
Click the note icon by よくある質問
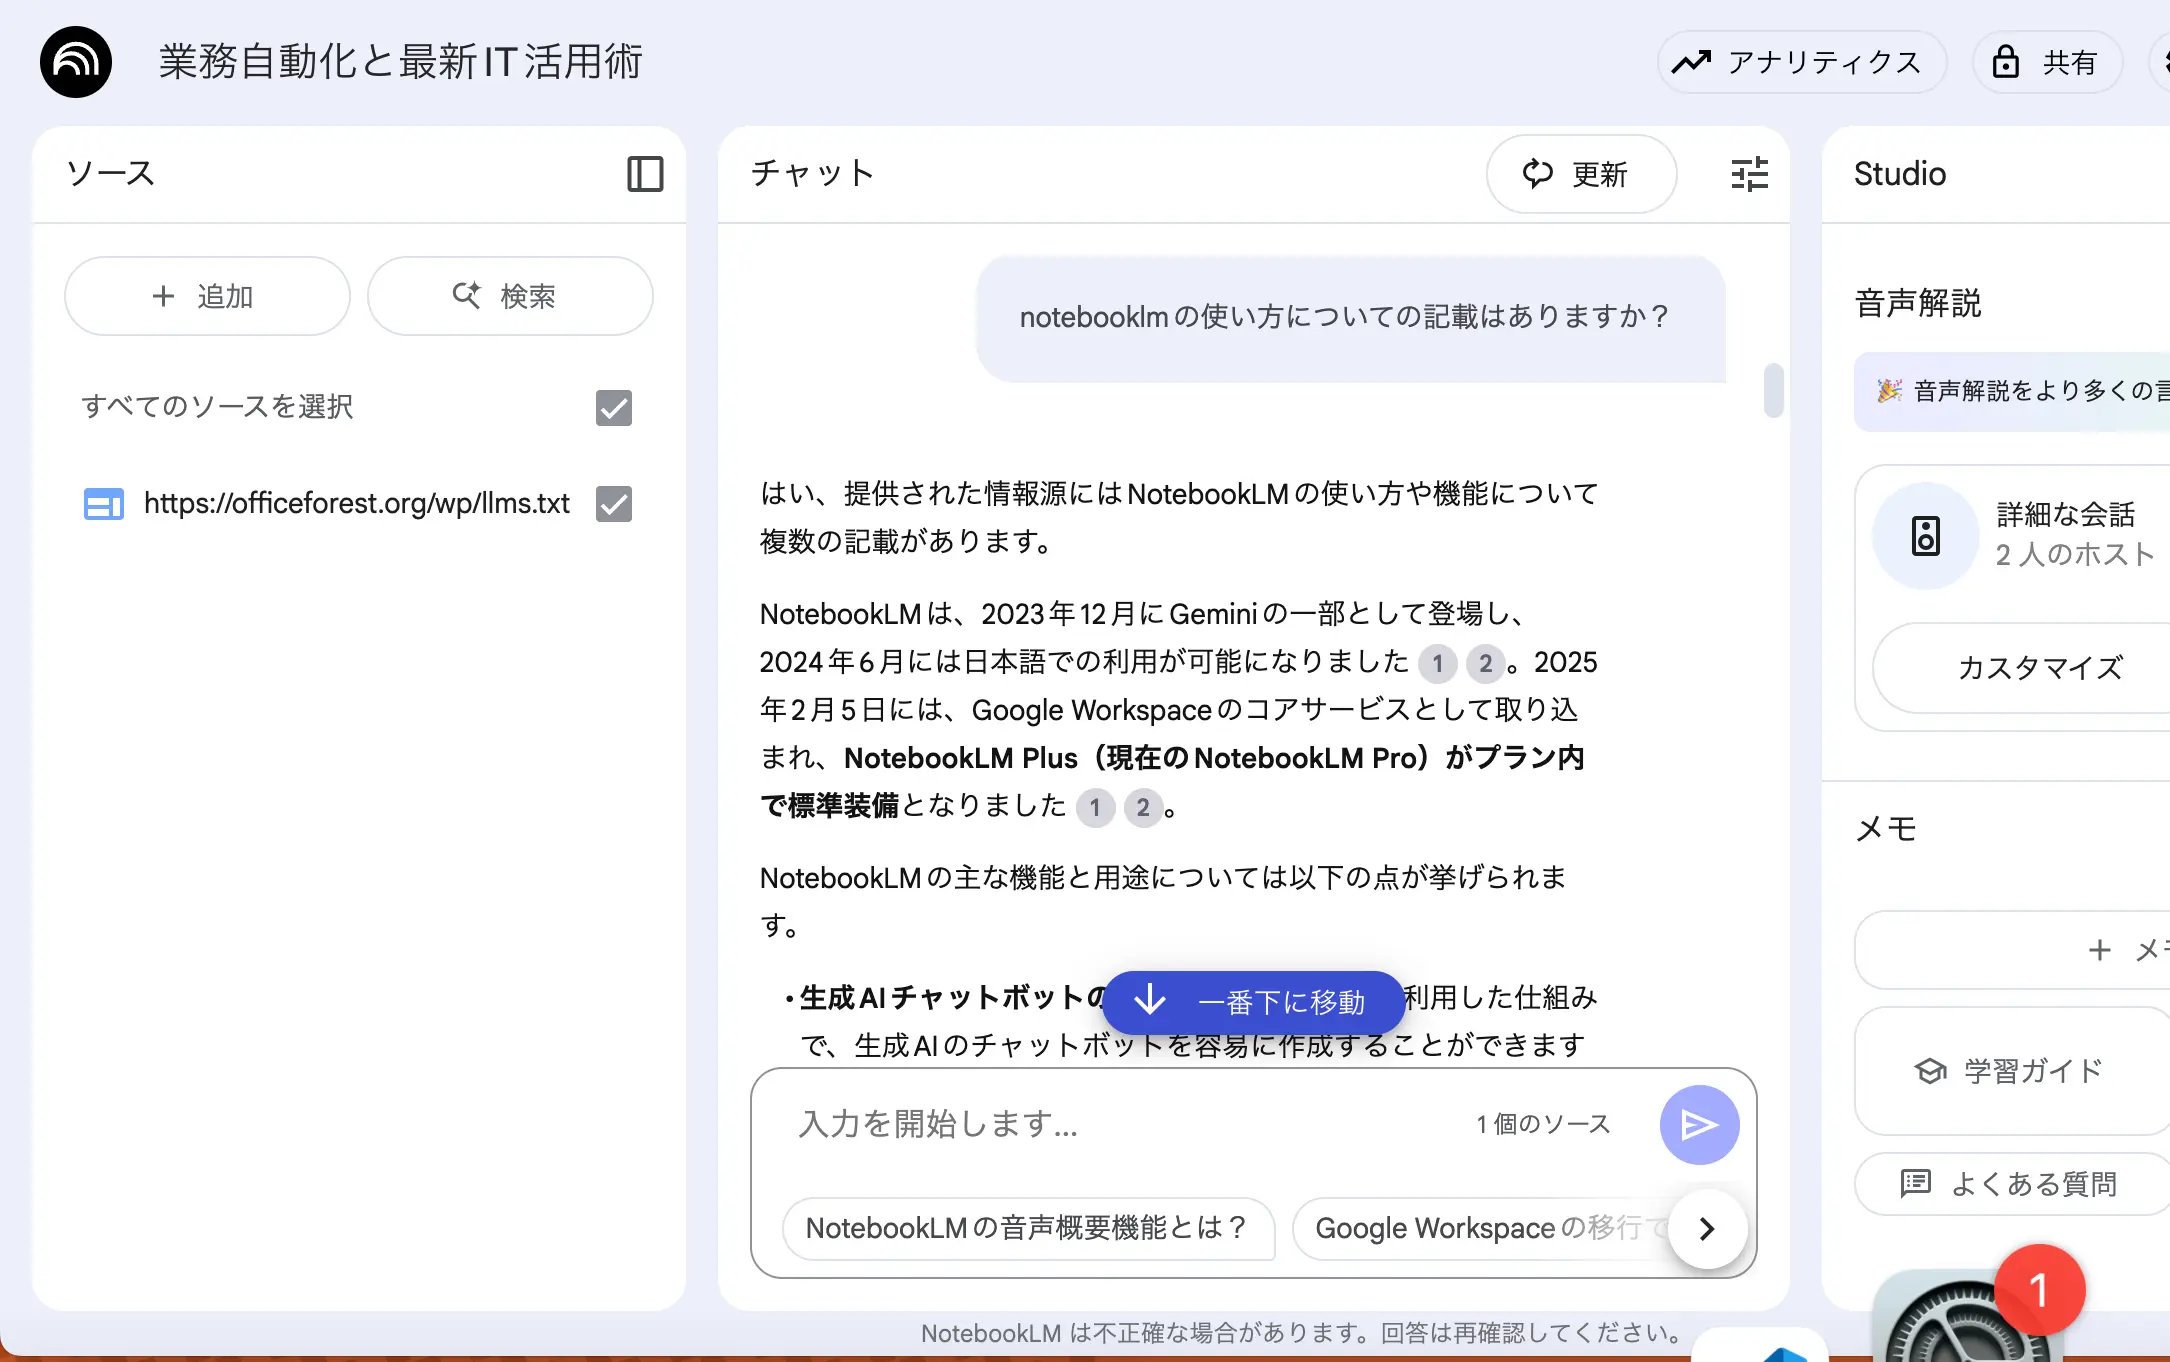pyautogui.click(x=1915, y=1184)
